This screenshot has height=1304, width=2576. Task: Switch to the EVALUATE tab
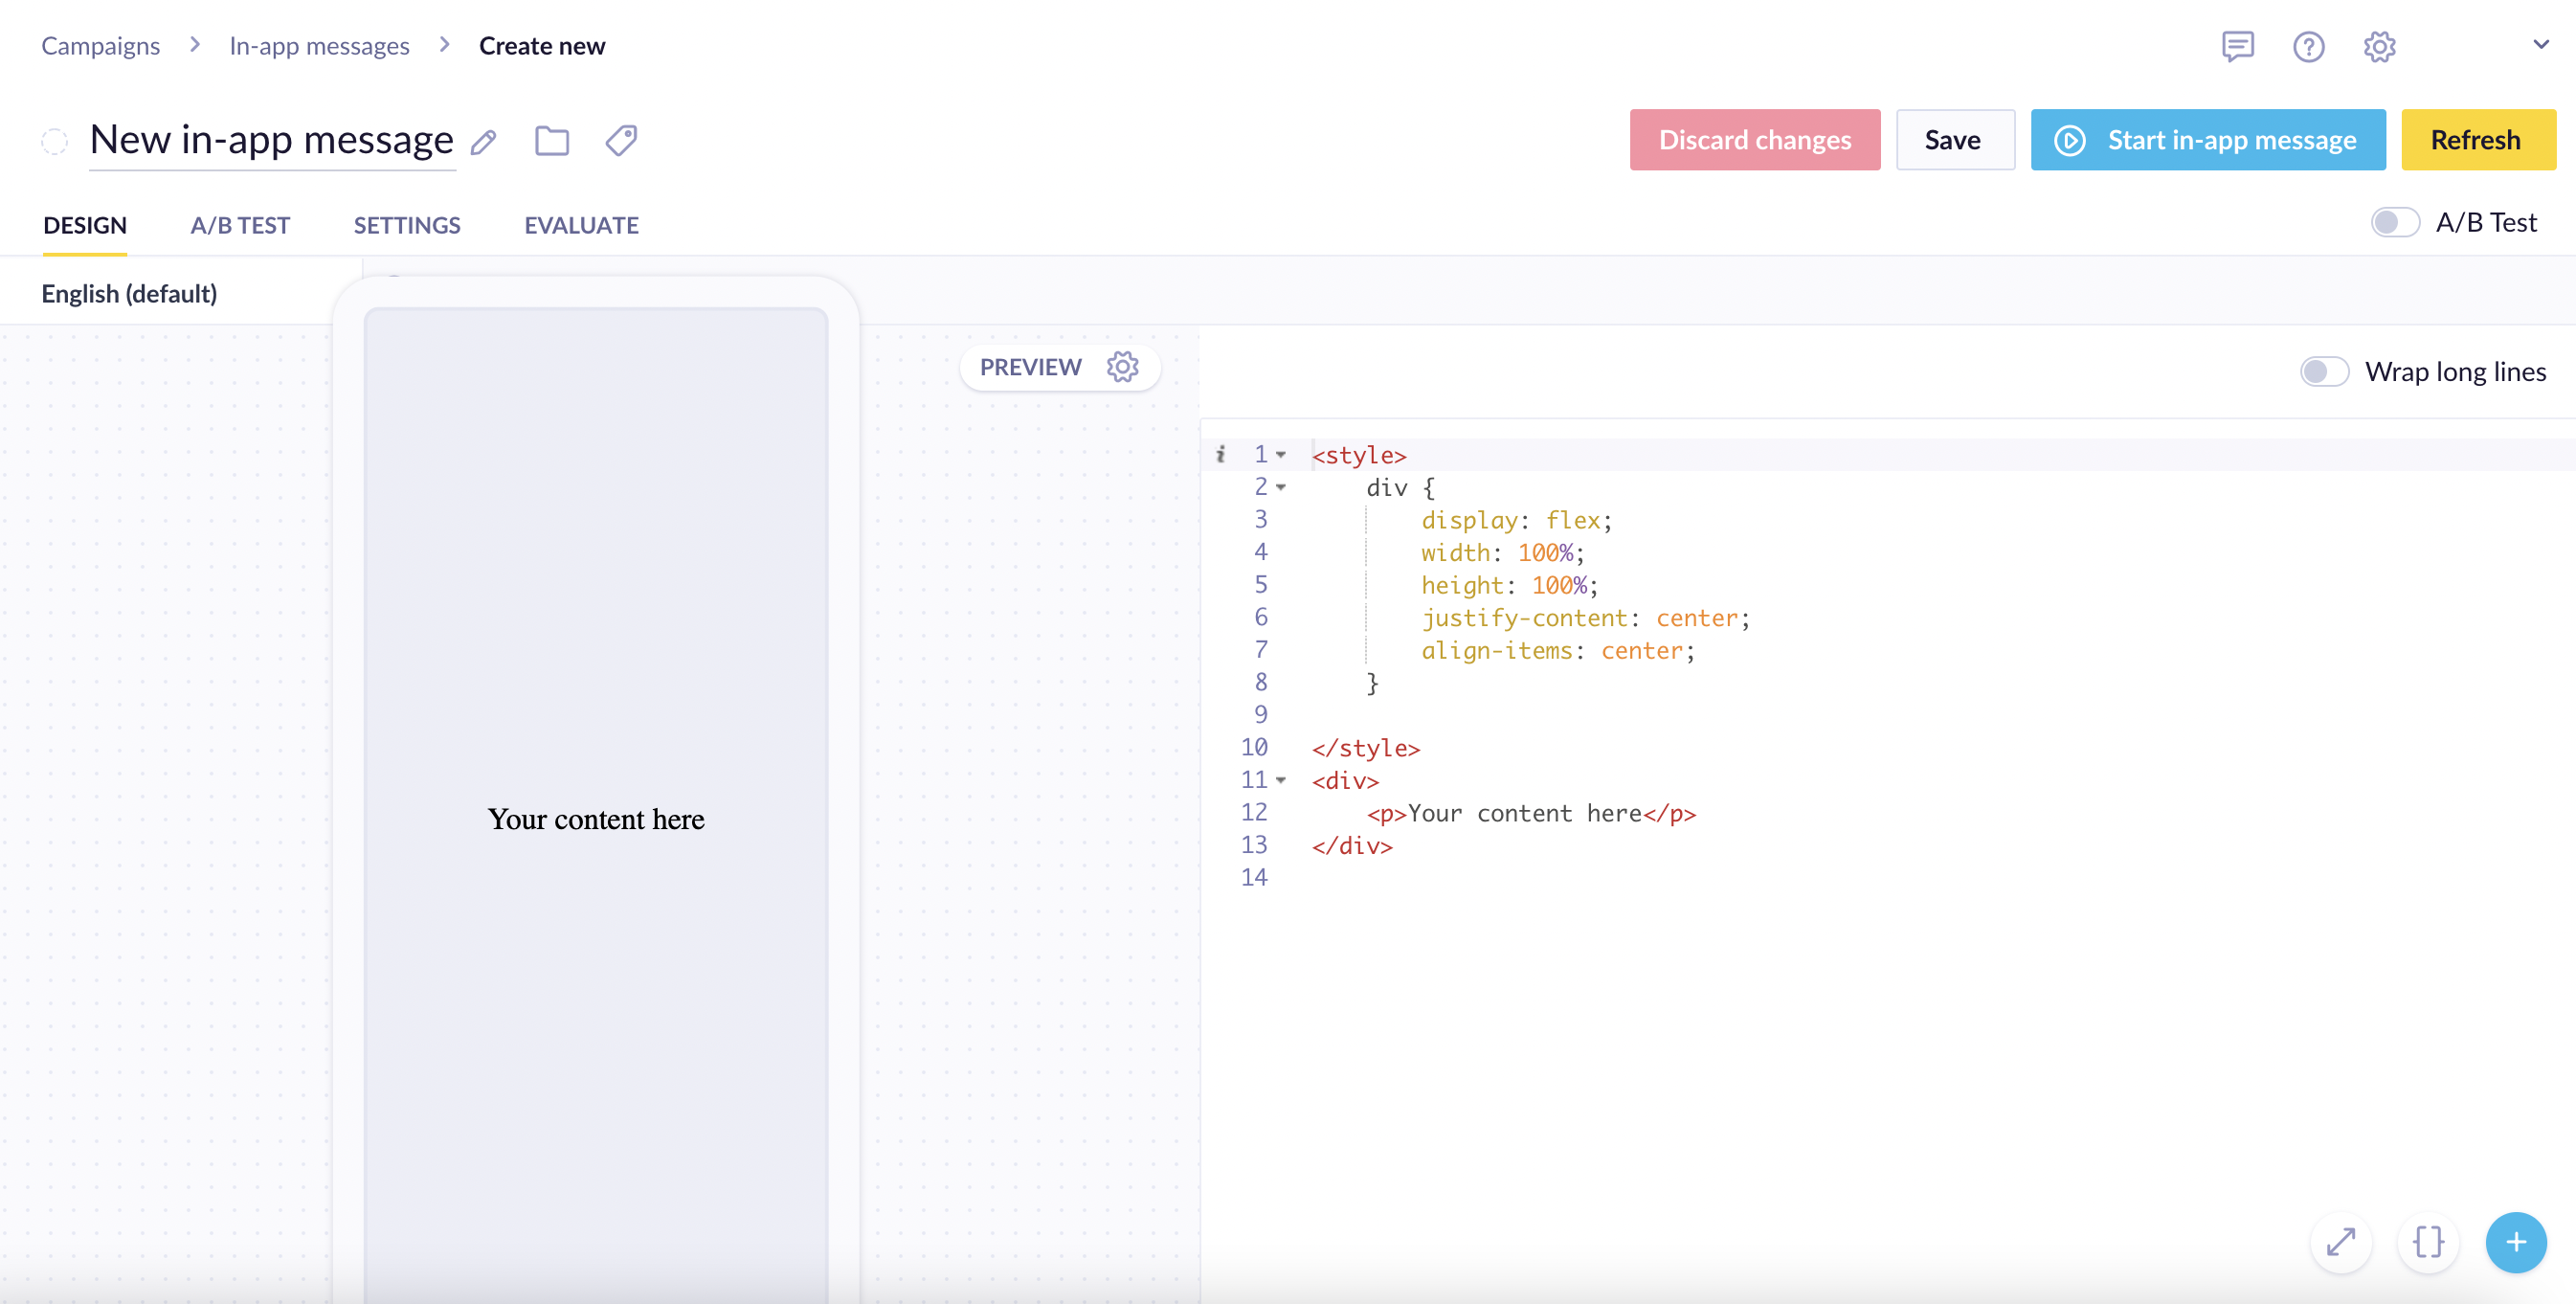pos(581,225)
